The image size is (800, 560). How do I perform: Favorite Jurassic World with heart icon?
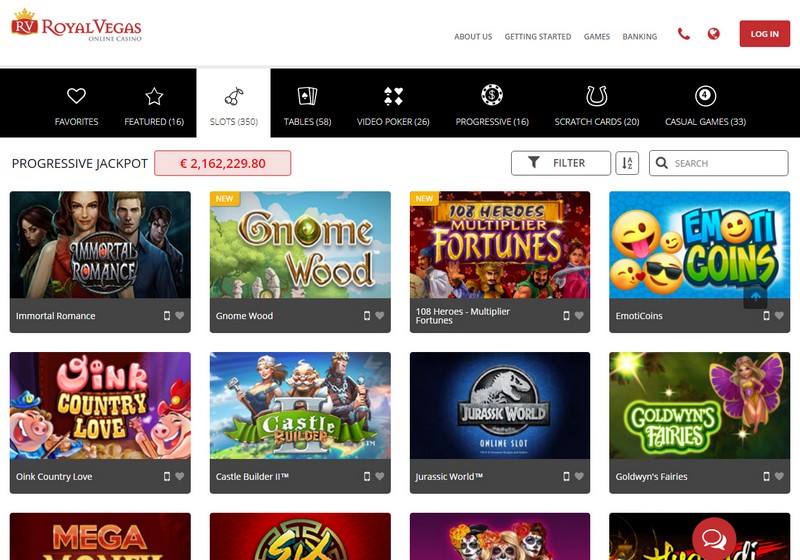point(579,476)
